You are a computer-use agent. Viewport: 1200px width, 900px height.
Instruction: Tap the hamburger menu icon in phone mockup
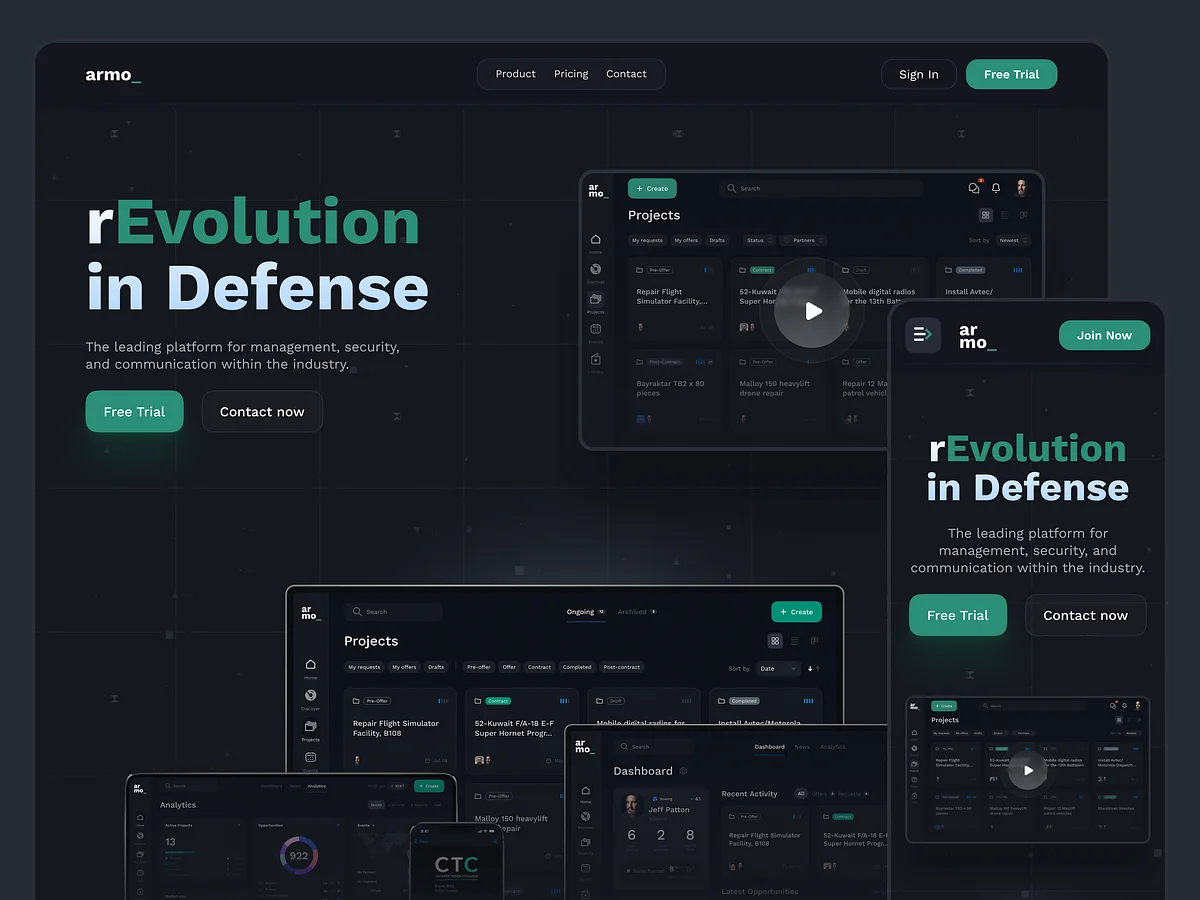(x=923, y=335)
